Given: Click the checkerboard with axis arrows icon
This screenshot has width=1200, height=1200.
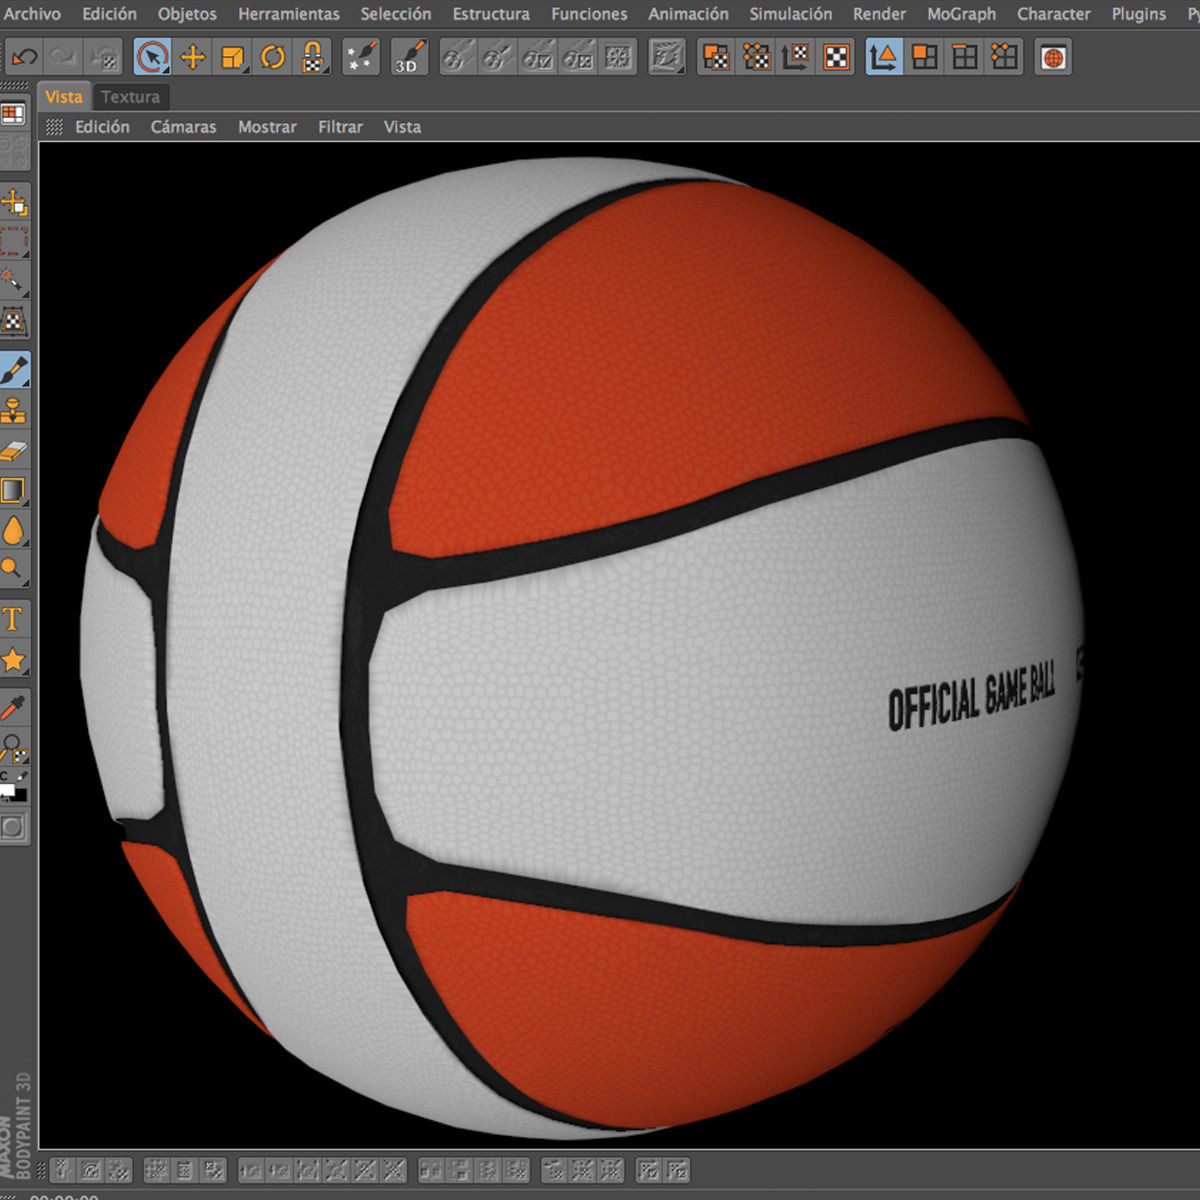Looking at the screenshot, I should 796,57.
